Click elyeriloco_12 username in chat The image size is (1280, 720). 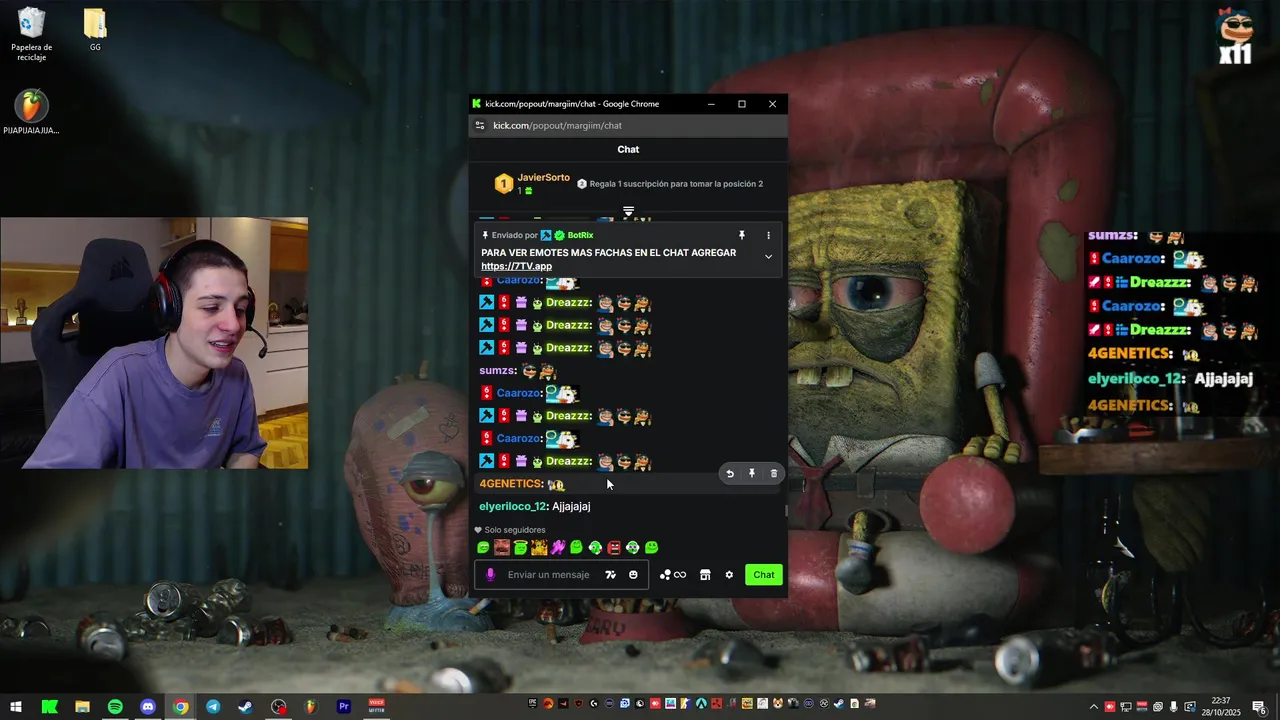click(x=512, y=507)
